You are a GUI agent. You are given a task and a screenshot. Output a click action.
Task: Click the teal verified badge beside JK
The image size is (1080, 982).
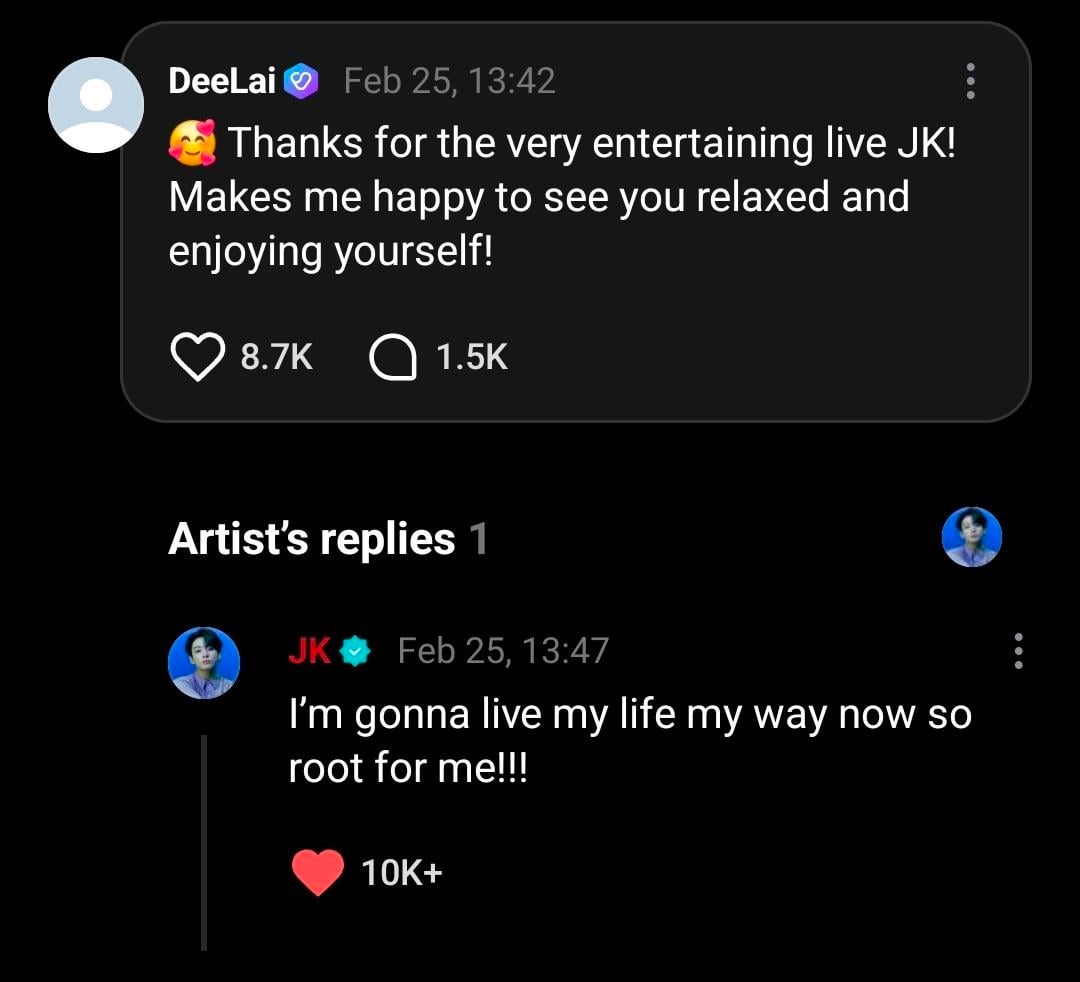click(x=352, y=651)
